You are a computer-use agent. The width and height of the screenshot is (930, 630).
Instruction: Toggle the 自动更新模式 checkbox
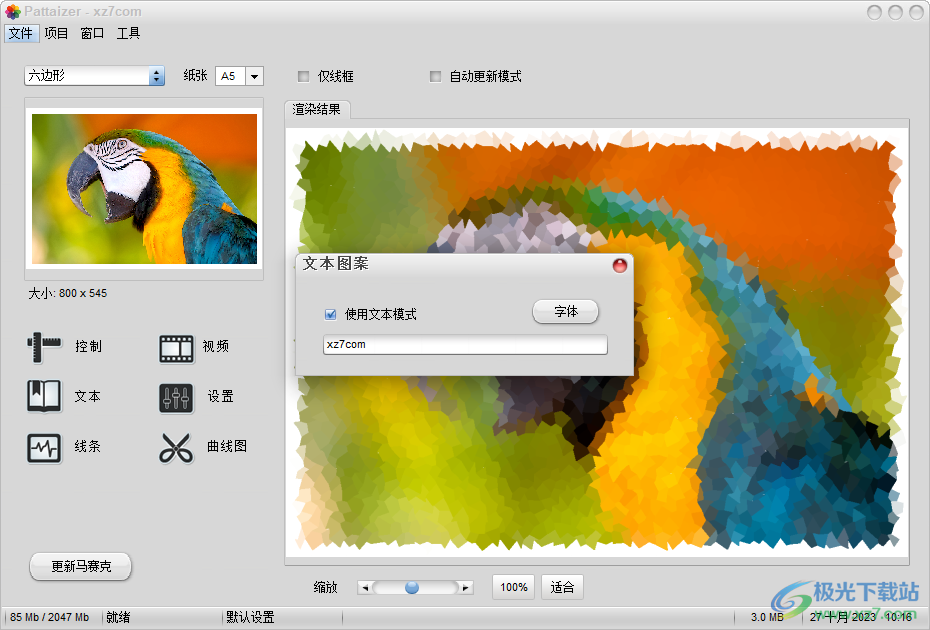point(435,76)
